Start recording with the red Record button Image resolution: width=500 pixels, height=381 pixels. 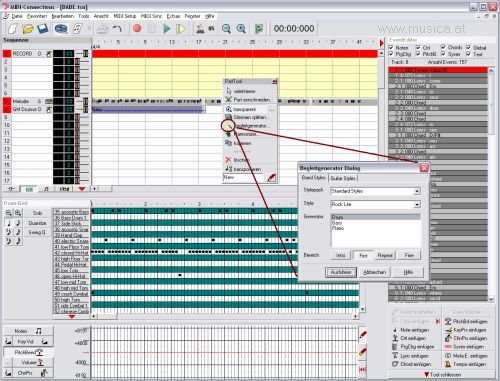(x=137, y=28)
